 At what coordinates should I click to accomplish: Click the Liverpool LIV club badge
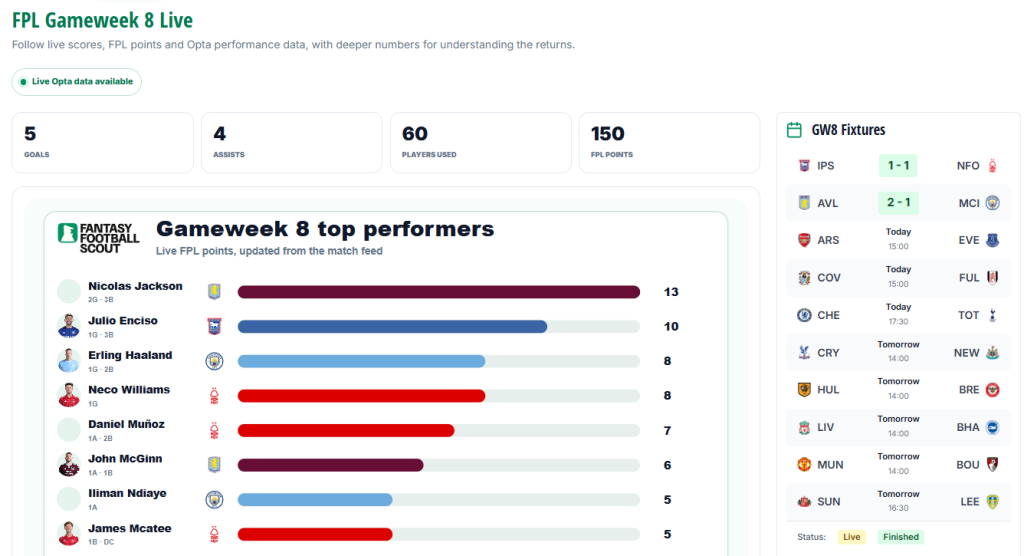click(805, 427)
